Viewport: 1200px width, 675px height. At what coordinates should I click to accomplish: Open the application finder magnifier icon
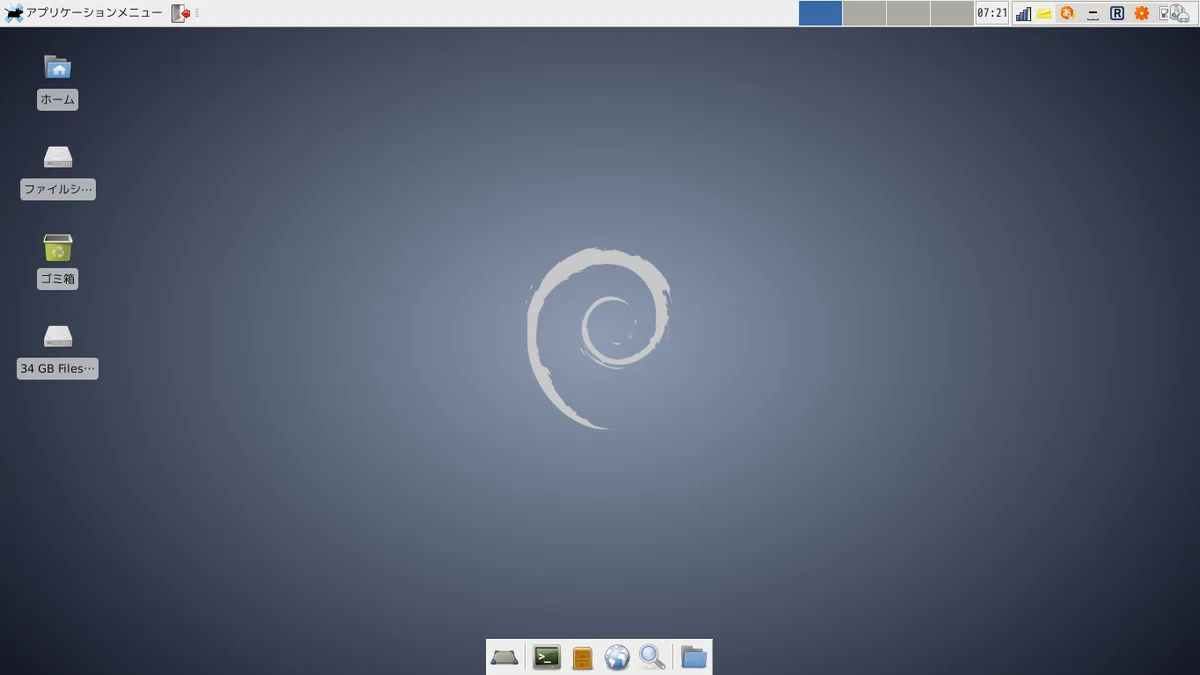click(x=652, y=657)
